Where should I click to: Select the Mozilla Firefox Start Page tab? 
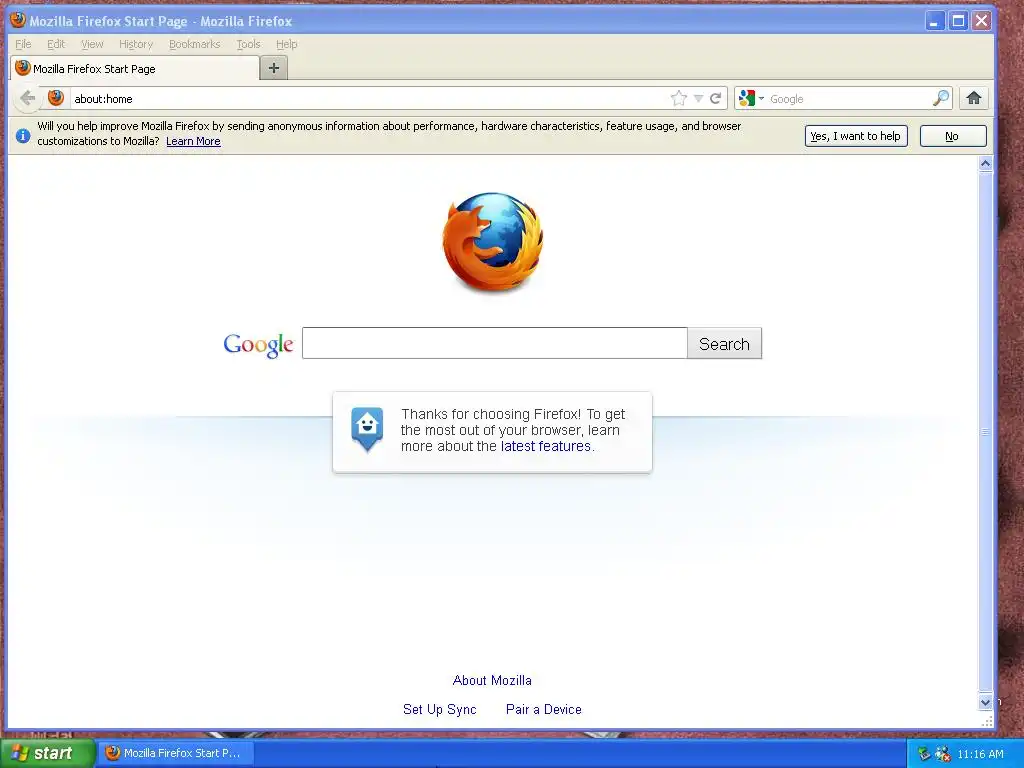pyautogui.click(x=135, y=69)
